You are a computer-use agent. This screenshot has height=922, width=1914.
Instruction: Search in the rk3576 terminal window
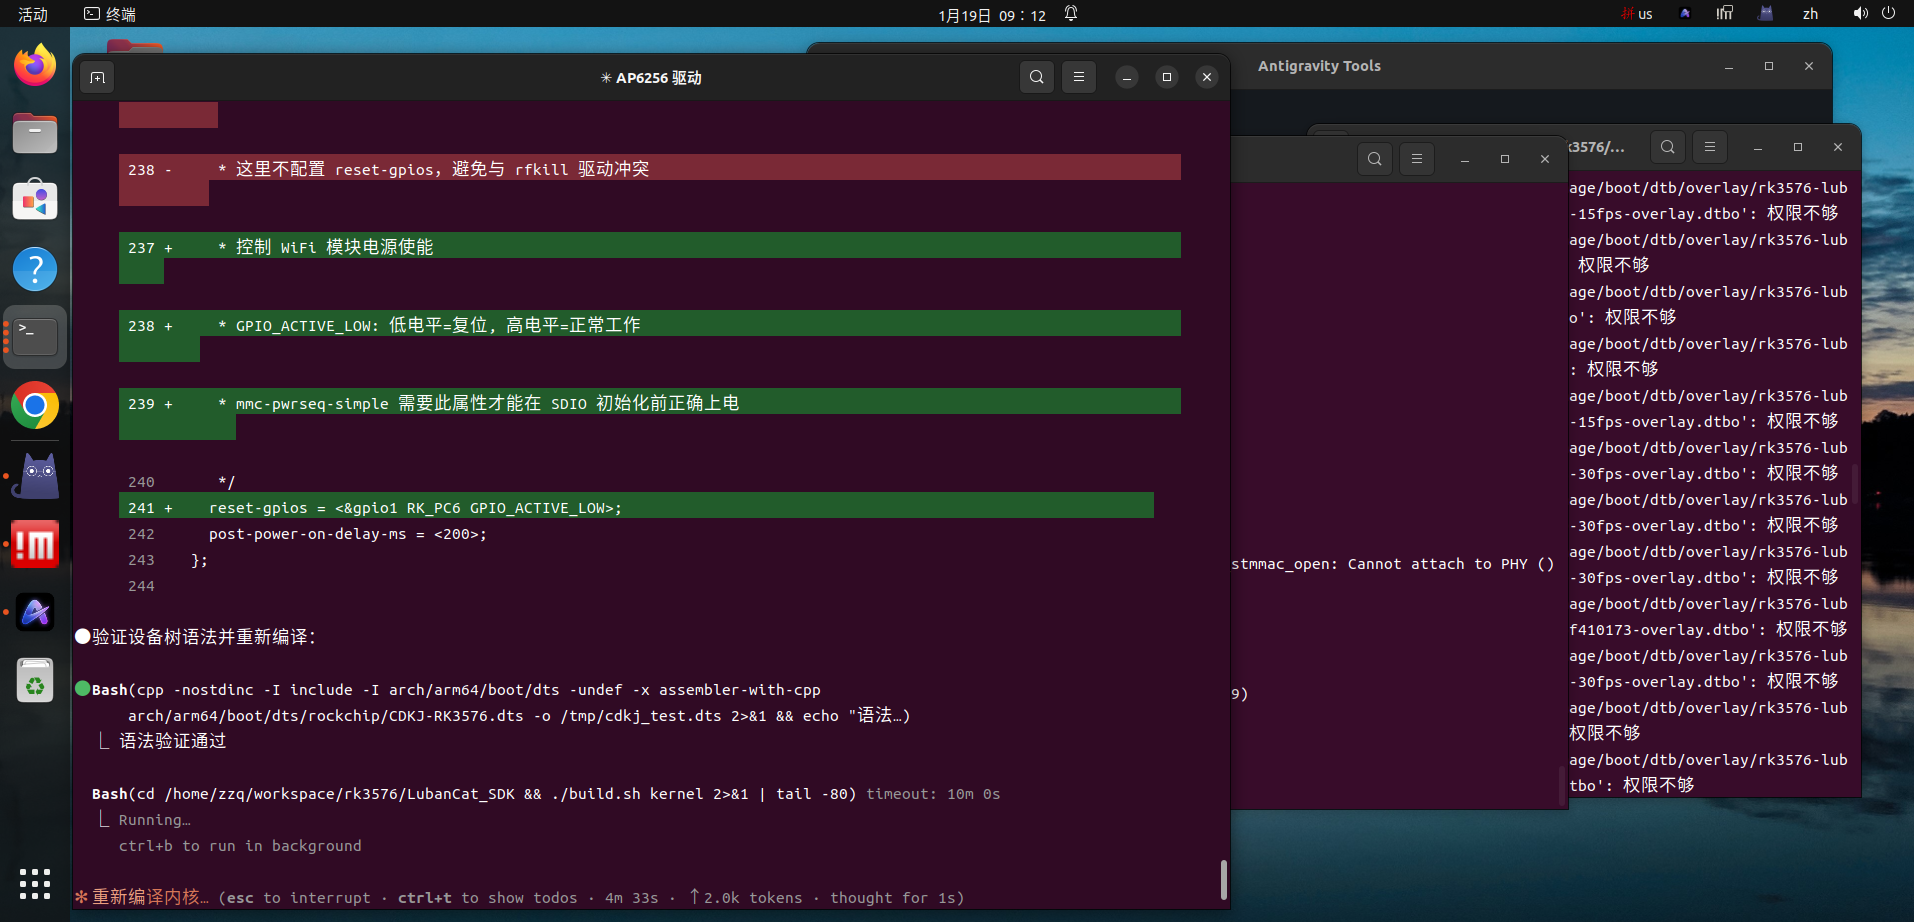1668,147
